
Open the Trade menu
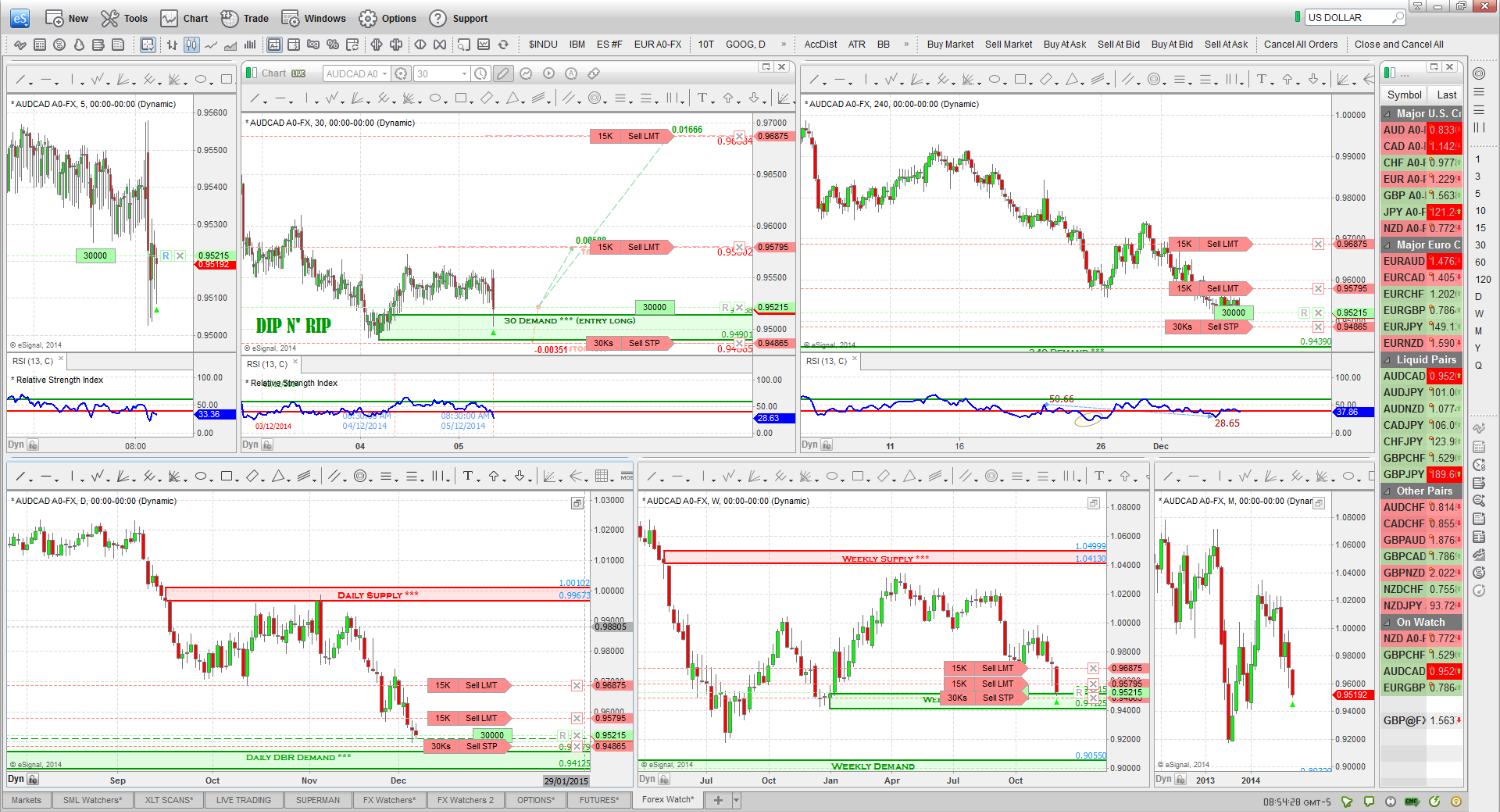click(244, 18)
